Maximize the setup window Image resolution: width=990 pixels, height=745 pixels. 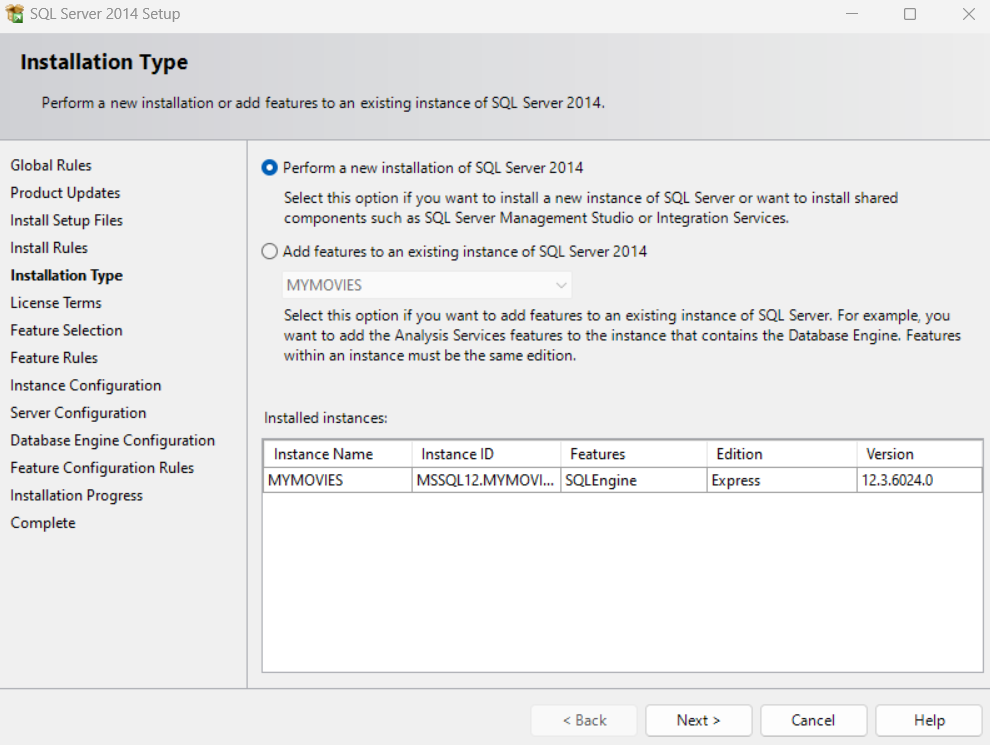[910, 14]
